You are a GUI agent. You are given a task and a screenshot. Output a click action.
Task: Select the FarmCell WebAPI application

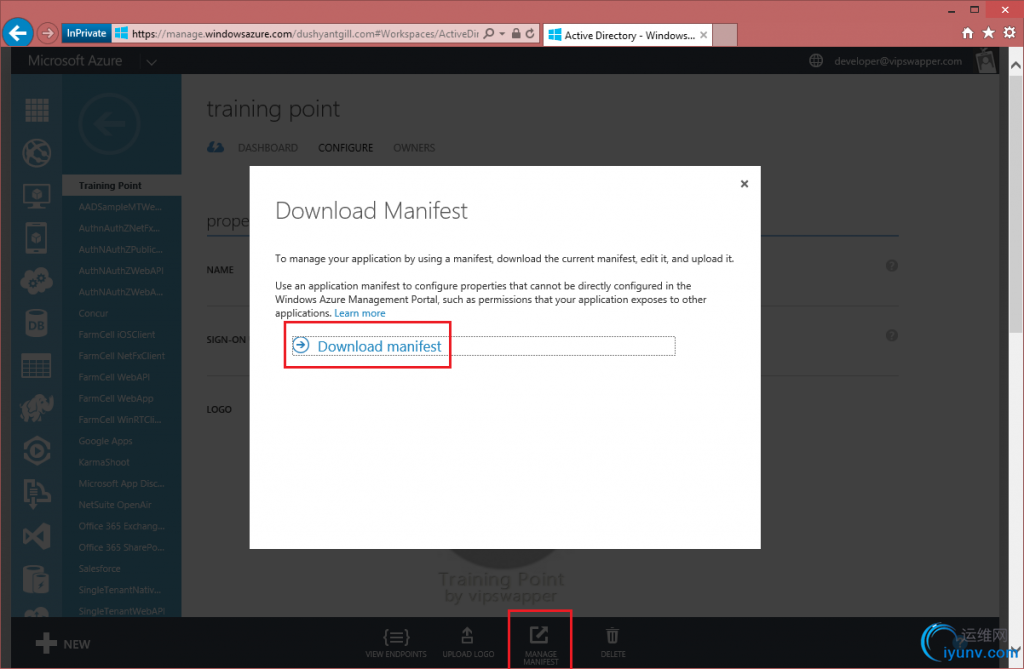click(x=114, y=378)
